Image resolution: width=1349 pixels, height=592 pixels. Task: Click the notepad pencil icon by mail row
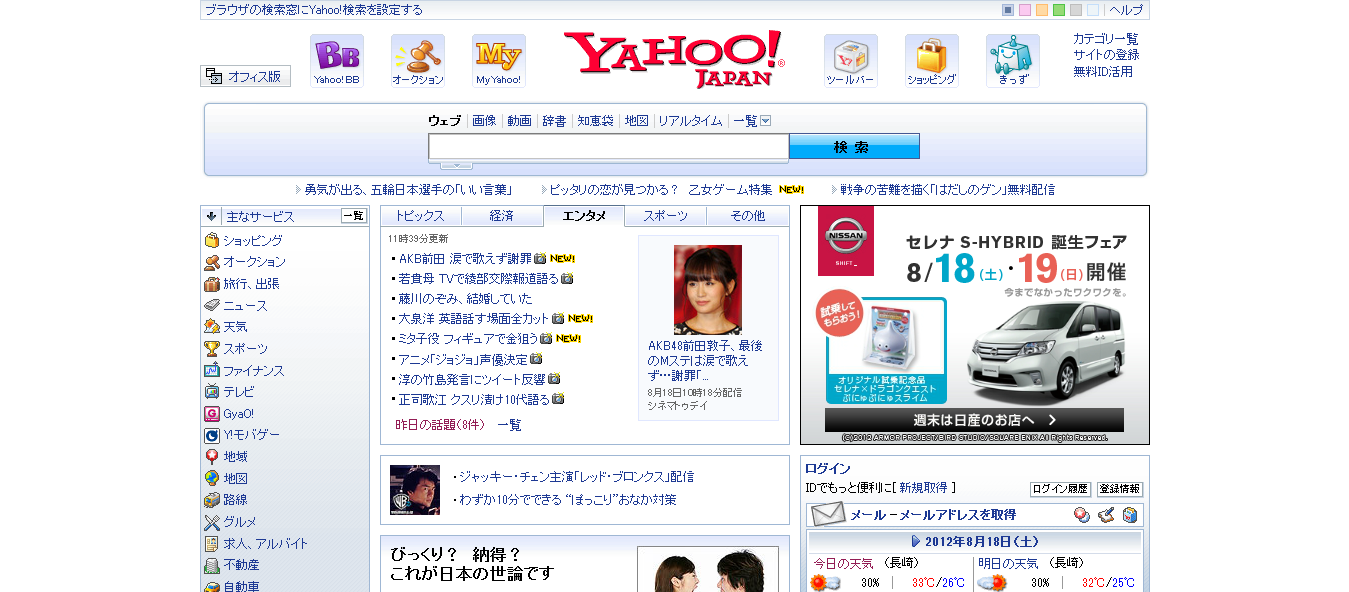[x=1106, y=515]
